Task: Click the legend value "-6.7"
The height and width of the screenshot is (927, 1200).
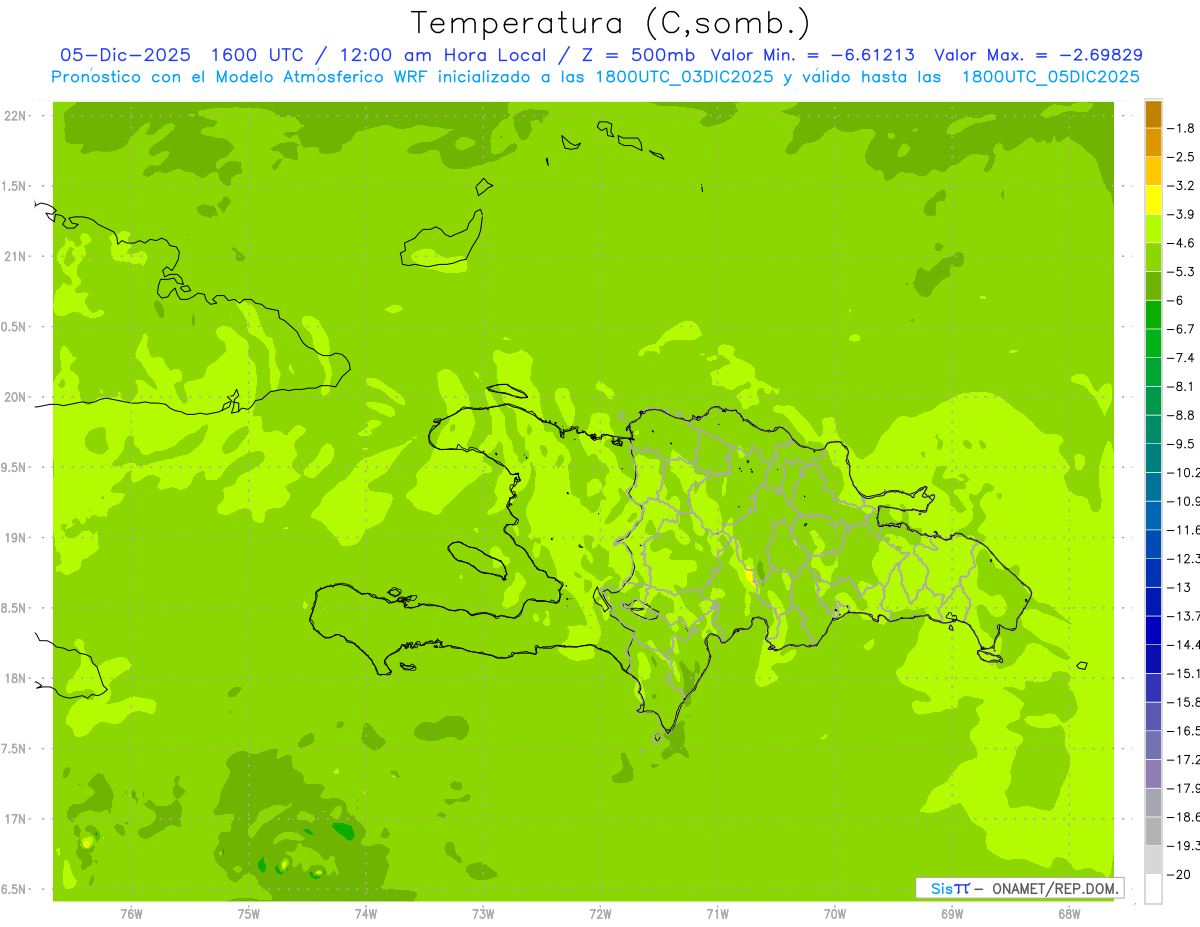Action: pyautogui.click(x=1182, y=329)
